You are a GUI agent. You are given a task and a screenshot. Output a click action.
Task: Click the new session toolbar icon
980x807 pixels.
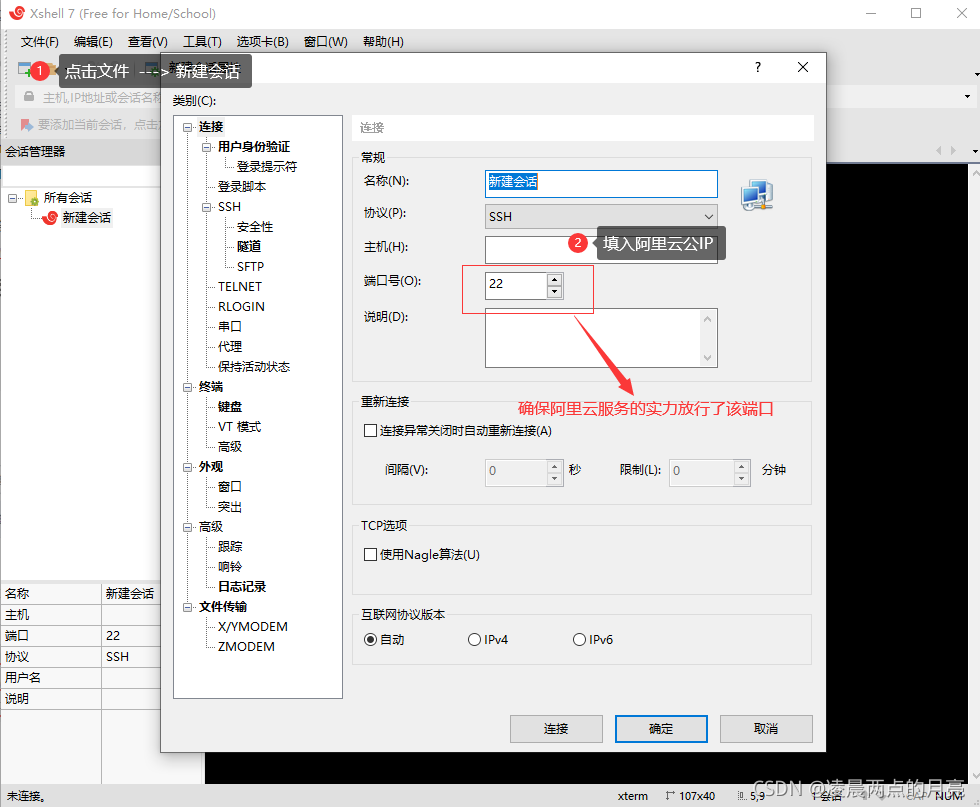[x=25, y=69]
